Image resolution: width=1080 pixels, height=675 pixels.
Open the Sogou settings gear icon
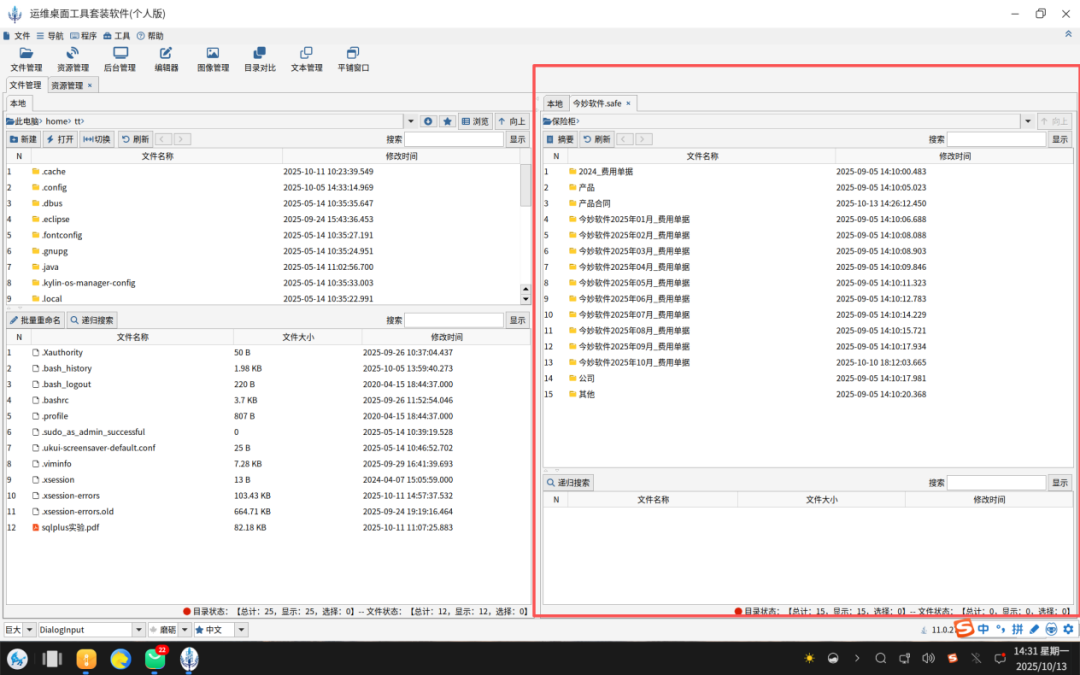tap(1068, 629)
